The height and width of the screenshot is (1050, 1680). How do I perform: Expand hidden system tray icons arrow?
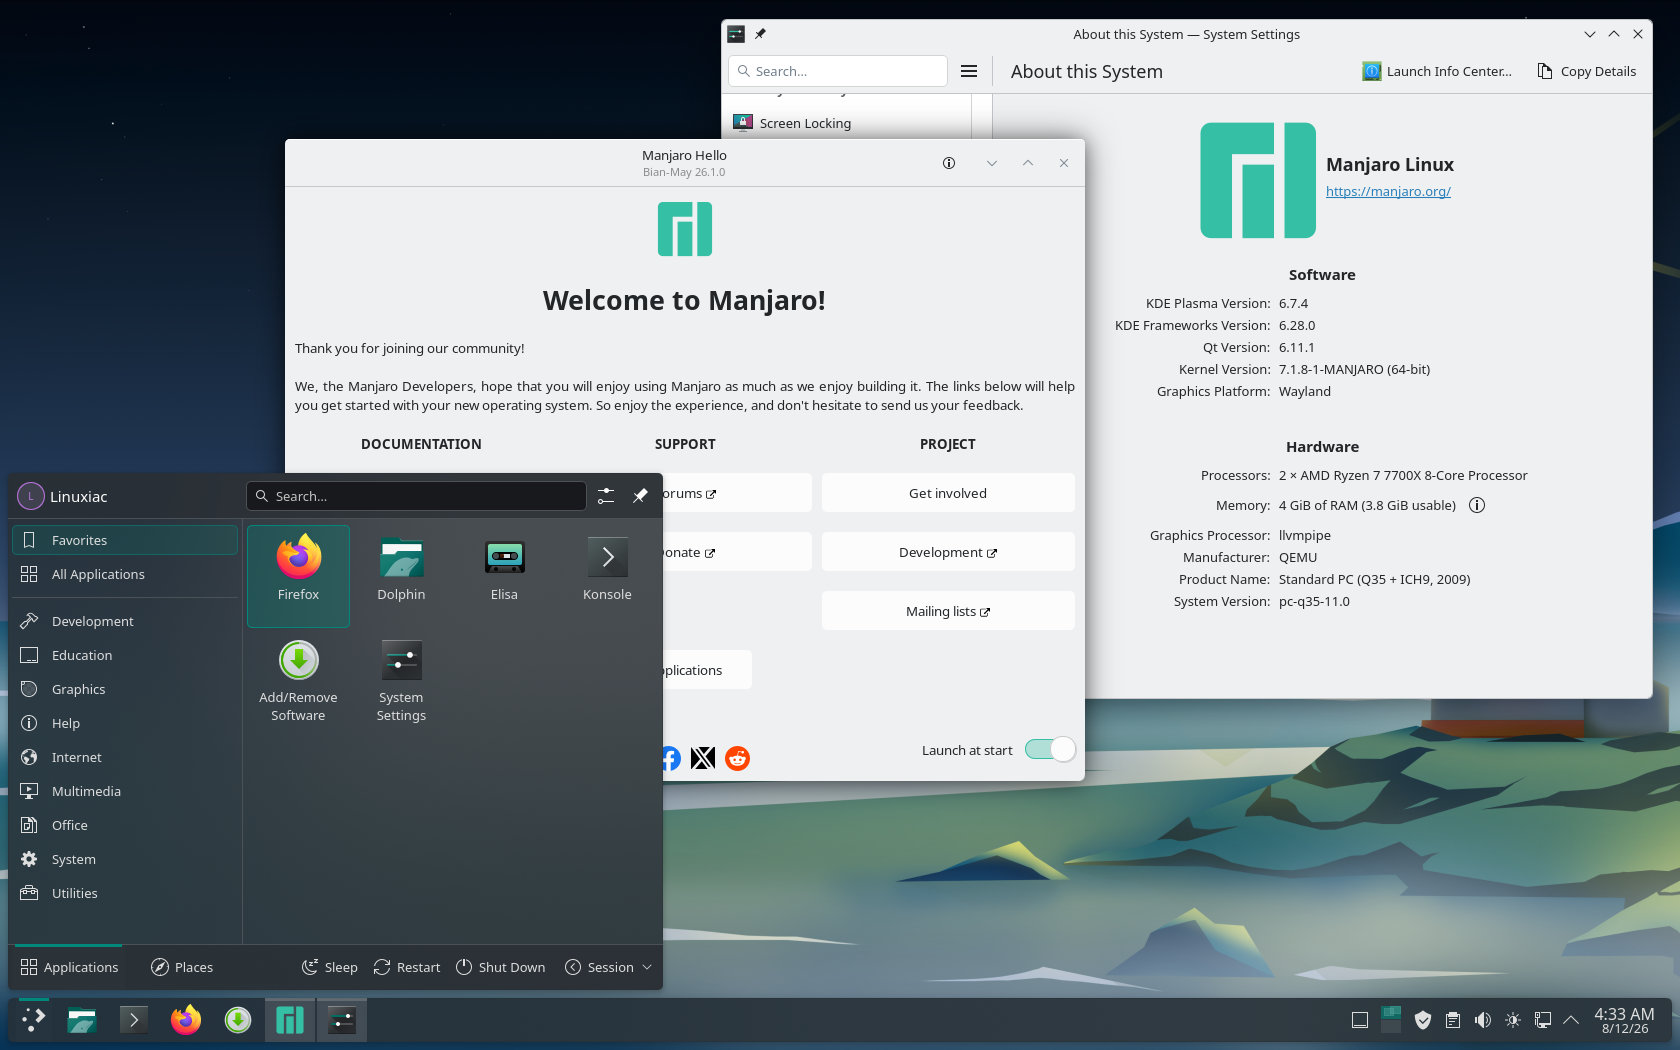point(1571,1020)
